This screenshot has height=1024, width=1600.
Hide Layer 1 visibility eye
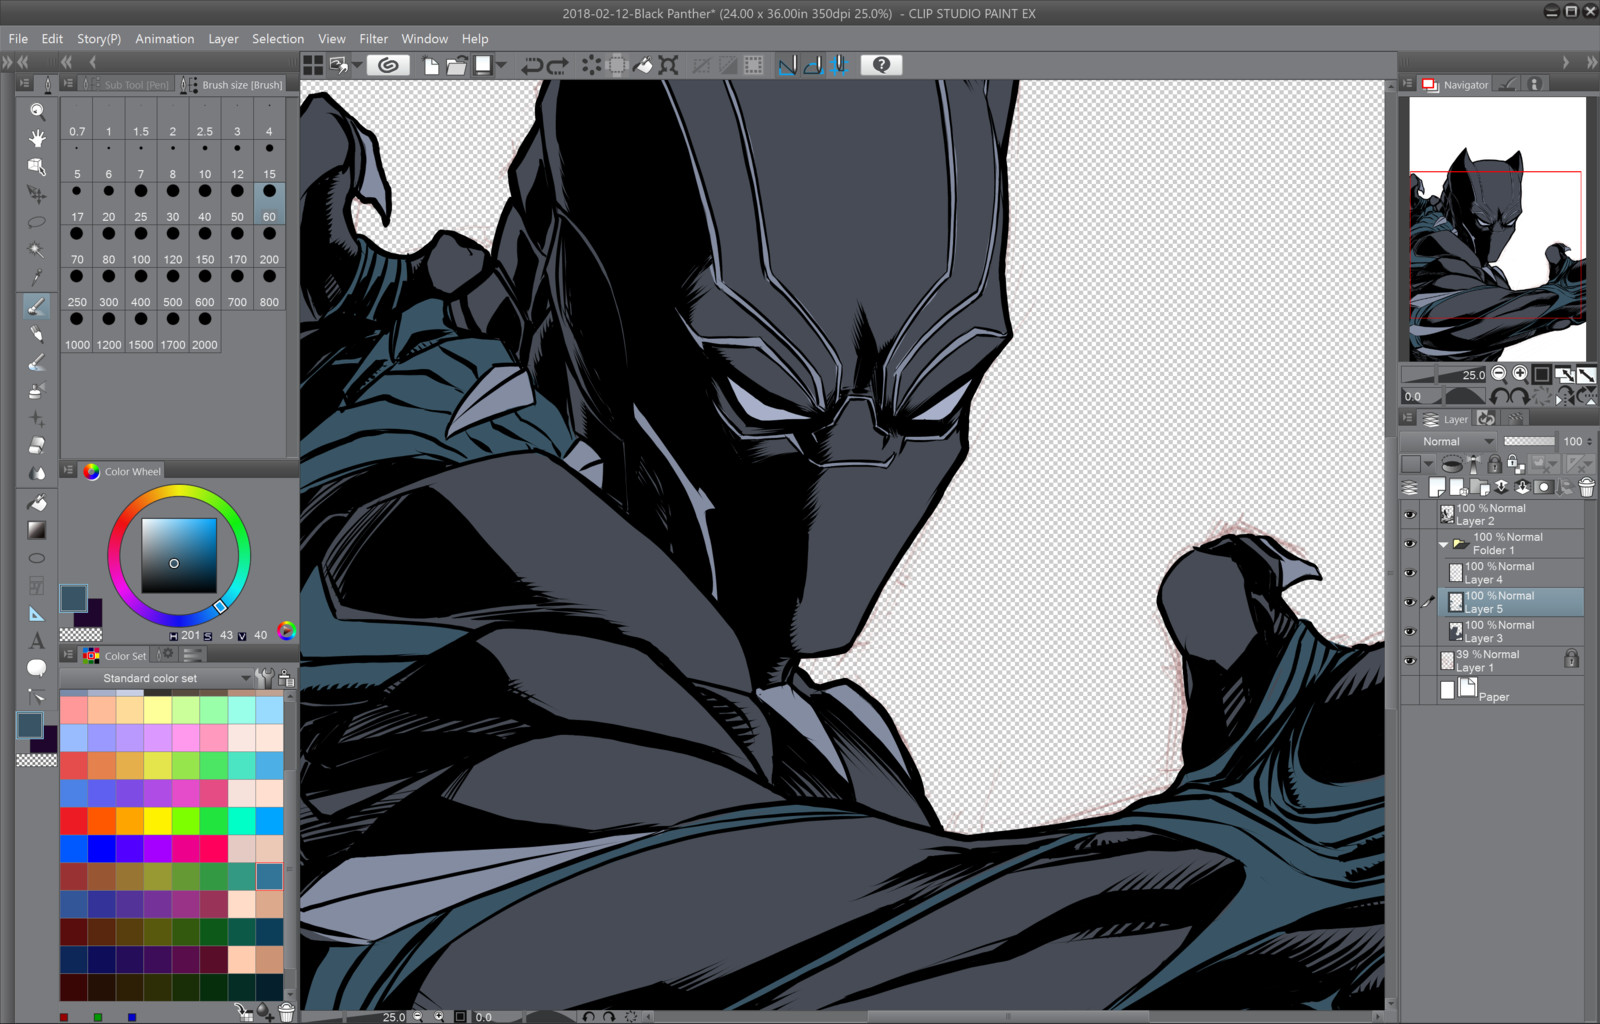(1410, 661)
